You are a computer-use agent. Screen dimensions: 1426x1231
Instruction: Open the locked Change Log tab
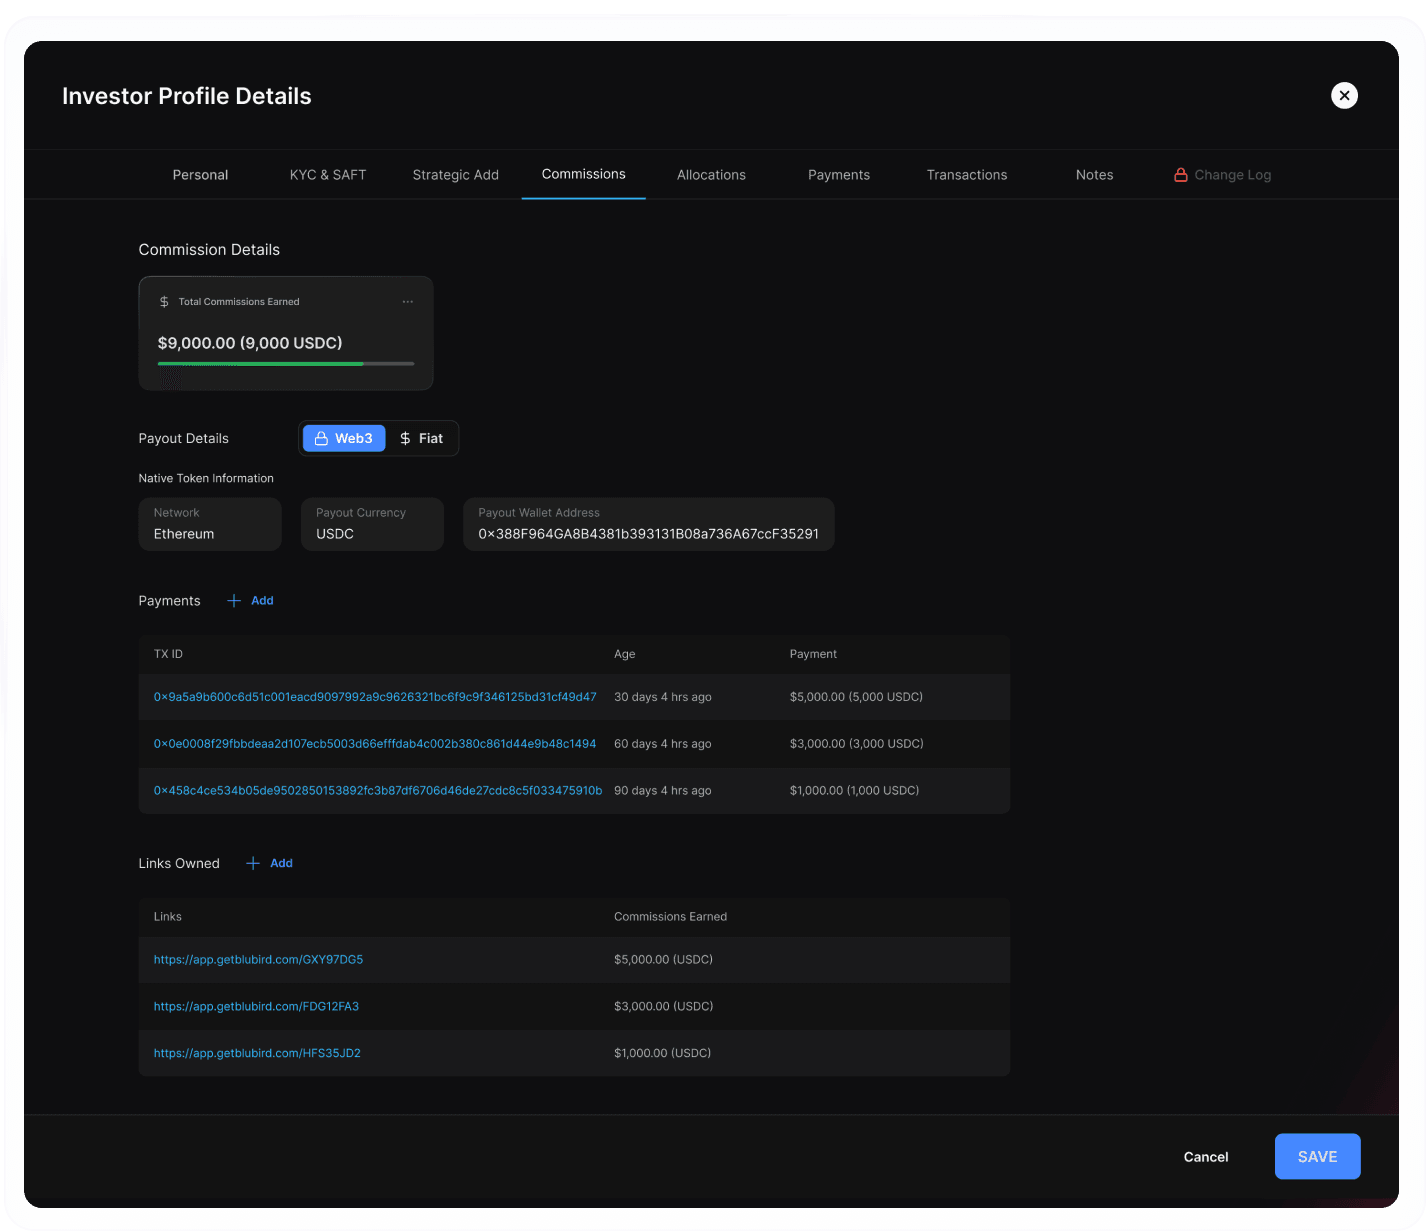point(1222,175)
